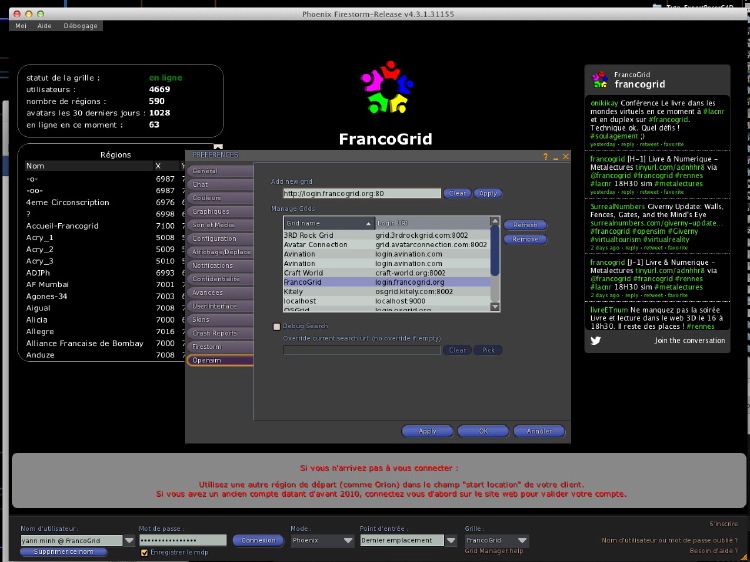Screen dimensions: 750x562
Task: Switch to Avancées preferences tab
Action: (x=220, y=292)
